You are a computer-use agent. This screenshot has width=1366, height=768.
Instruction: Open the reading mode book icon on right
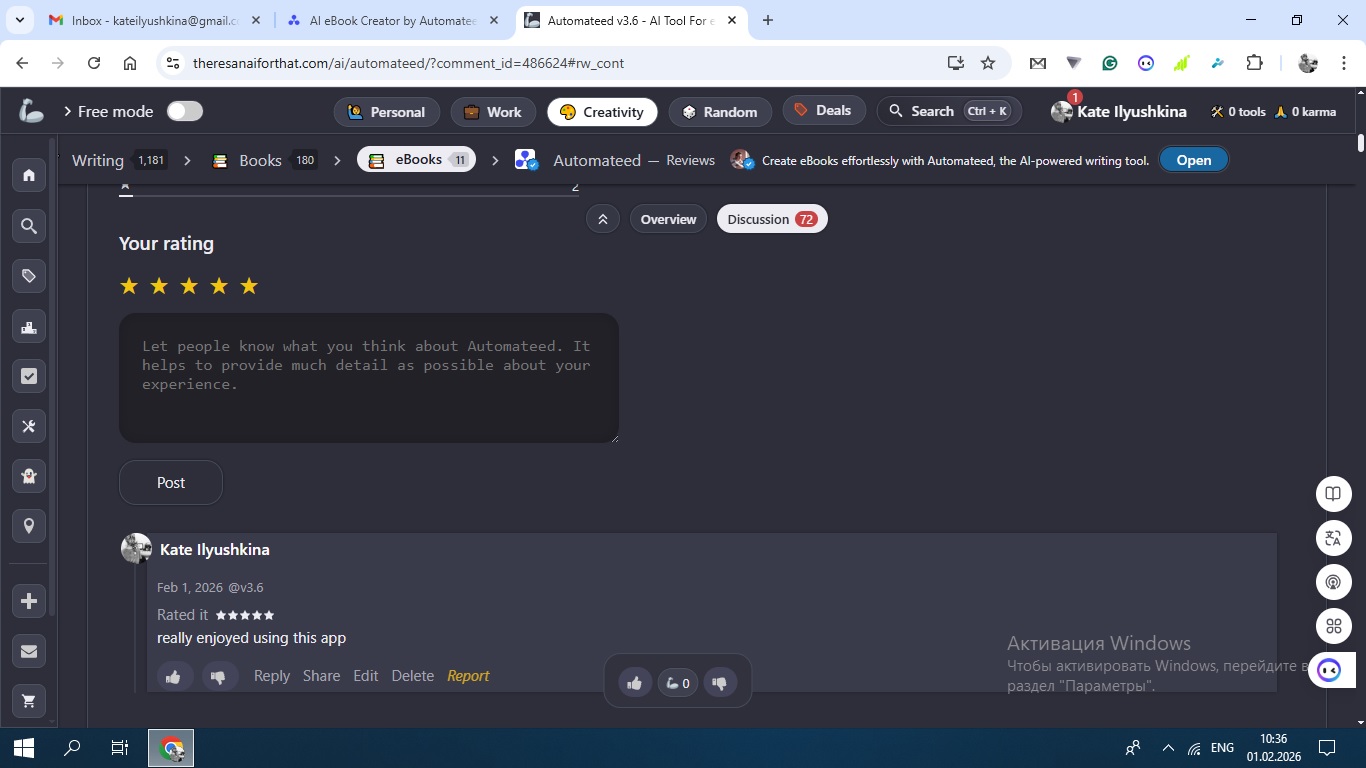coord(1333,494)
